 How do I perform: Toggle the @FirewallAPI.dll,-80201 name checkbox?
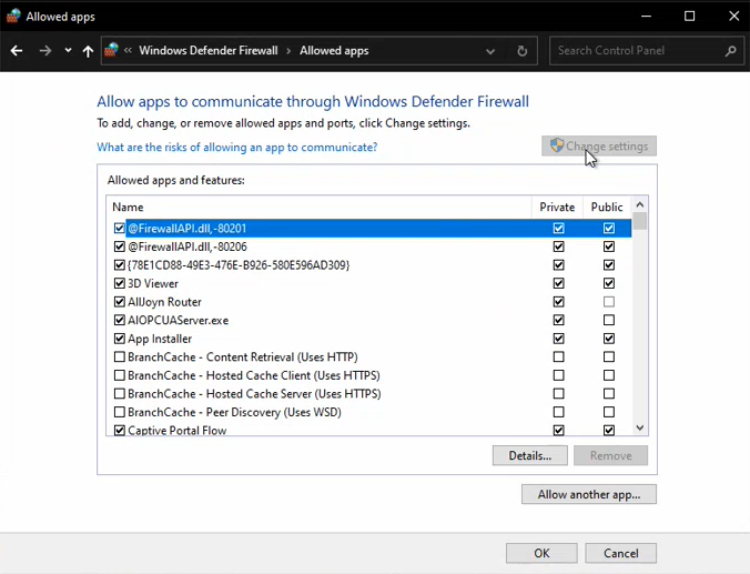pyautogui.click(x=119, y=228)
